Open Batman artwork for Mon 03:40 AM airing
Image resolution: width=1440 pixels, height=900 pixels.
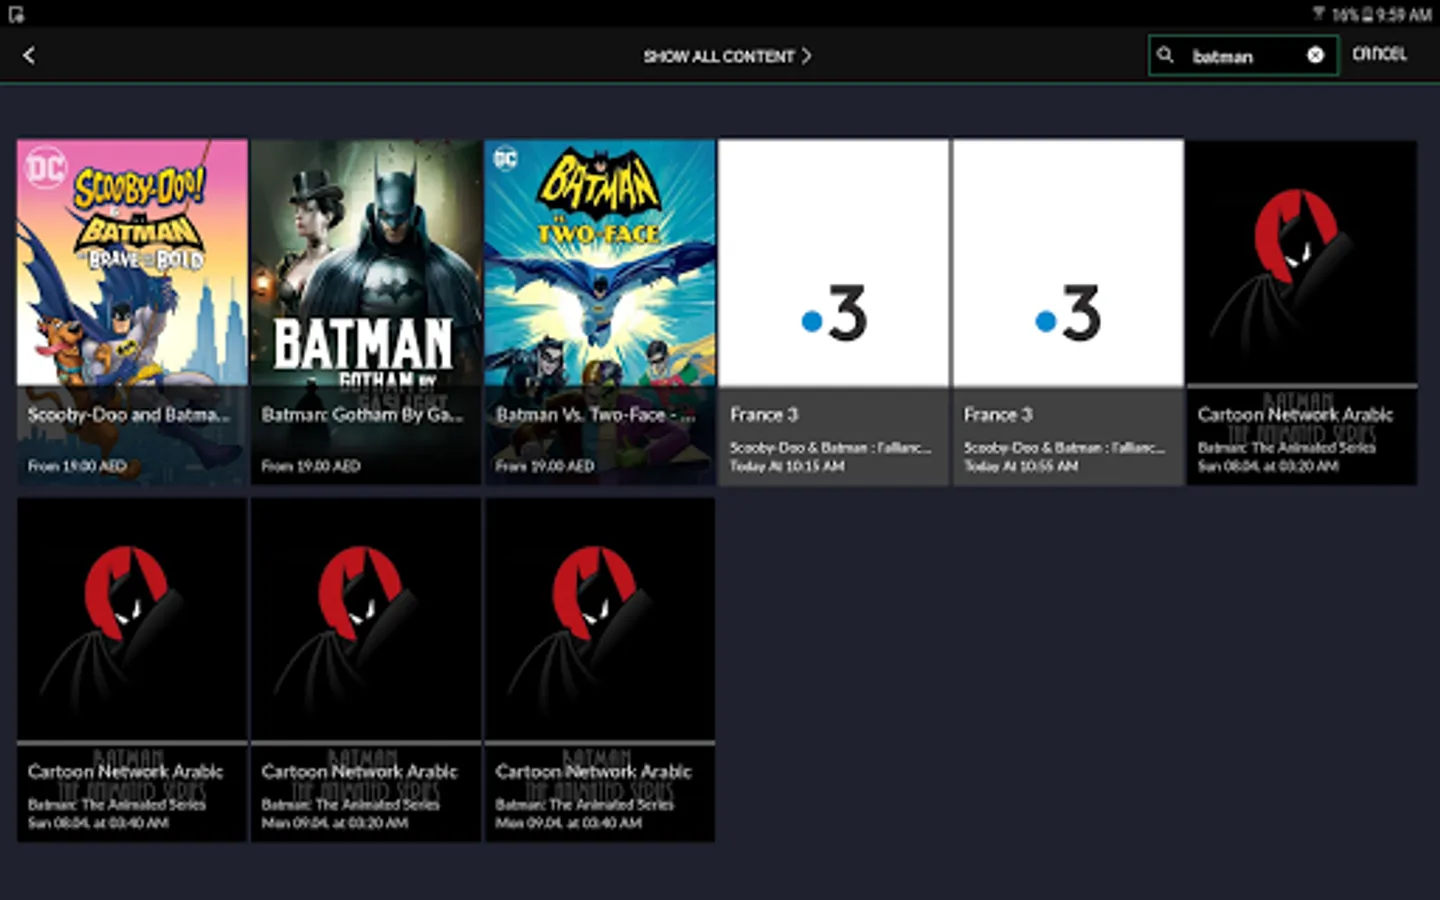tap(600, 620)
